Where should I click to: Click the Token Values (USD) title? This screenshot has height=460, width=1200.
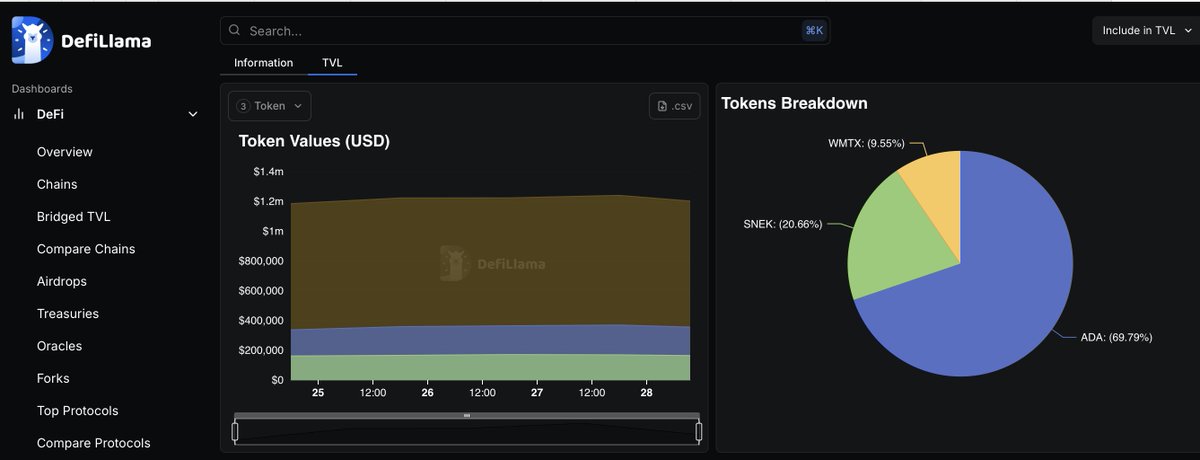[314, 141]
